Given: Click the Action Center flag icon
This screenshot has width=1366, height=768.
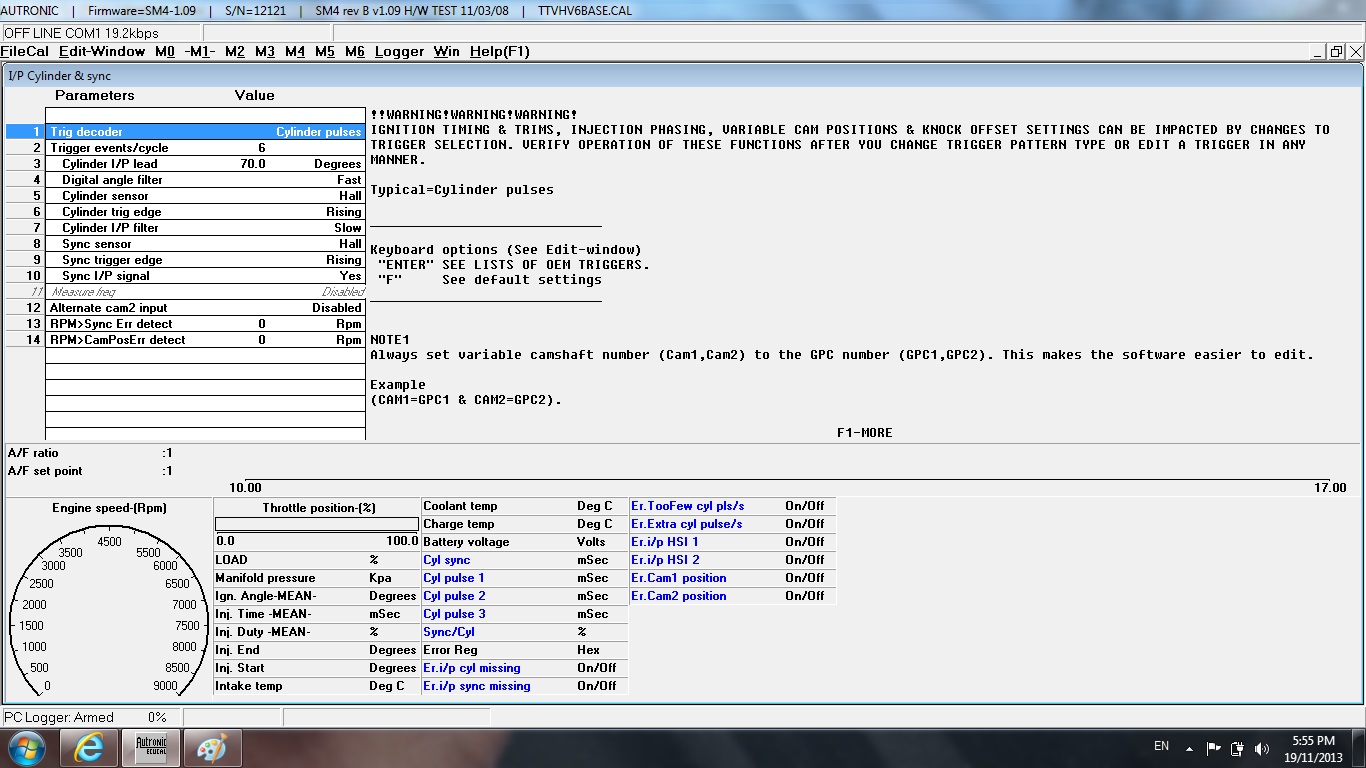Looking at the screenshot, I should pos(1213,748).
